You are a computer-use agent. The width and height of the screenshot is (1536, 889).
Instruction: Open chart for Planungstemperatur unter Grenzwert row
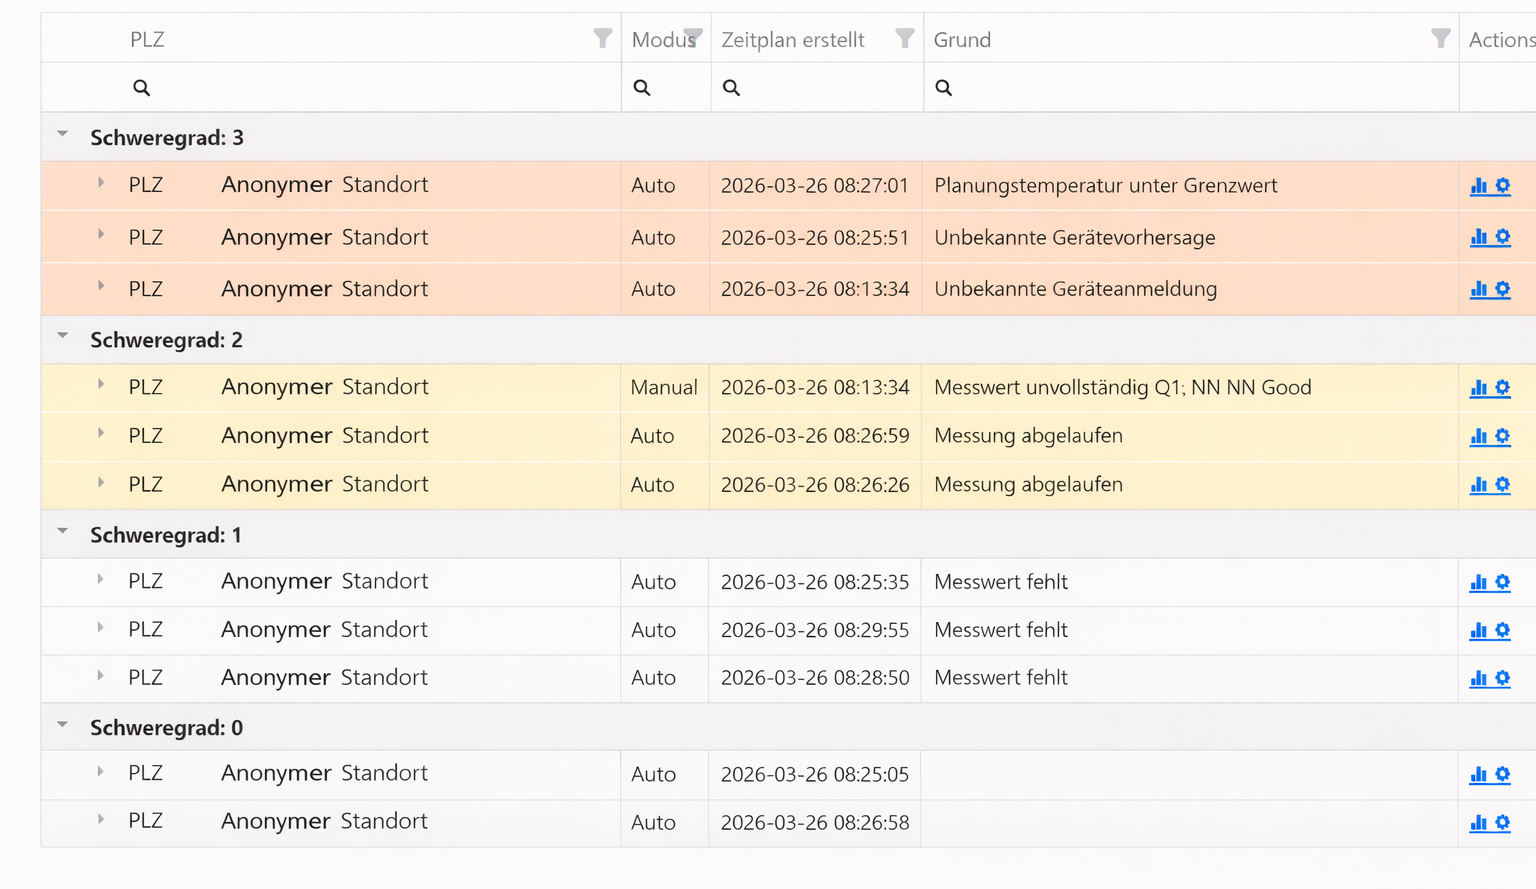[1478, 186]
